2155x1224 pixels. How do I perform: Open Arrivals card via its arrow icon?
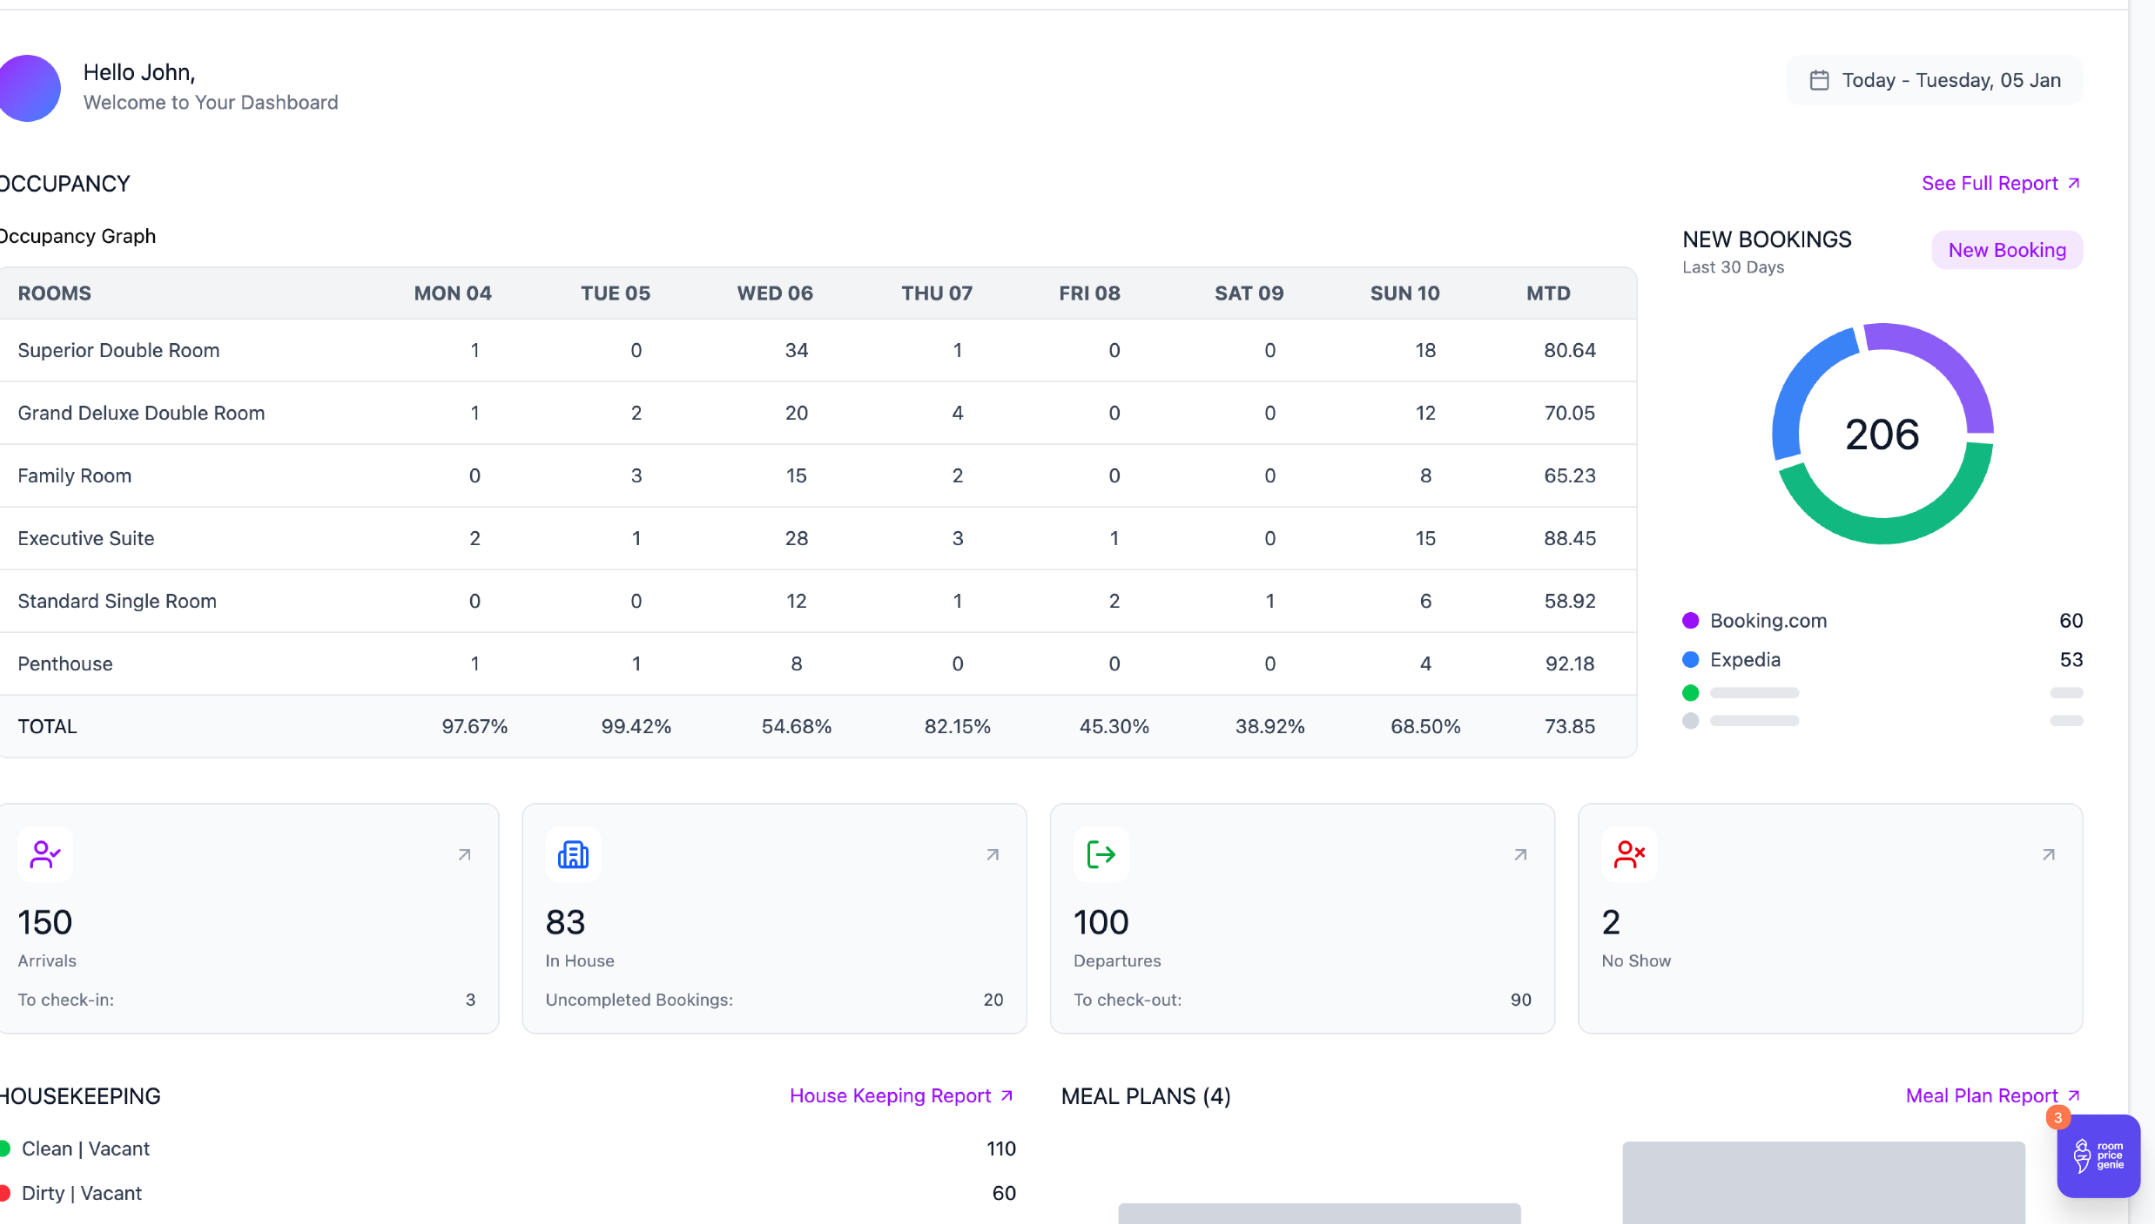click(465, 855)
